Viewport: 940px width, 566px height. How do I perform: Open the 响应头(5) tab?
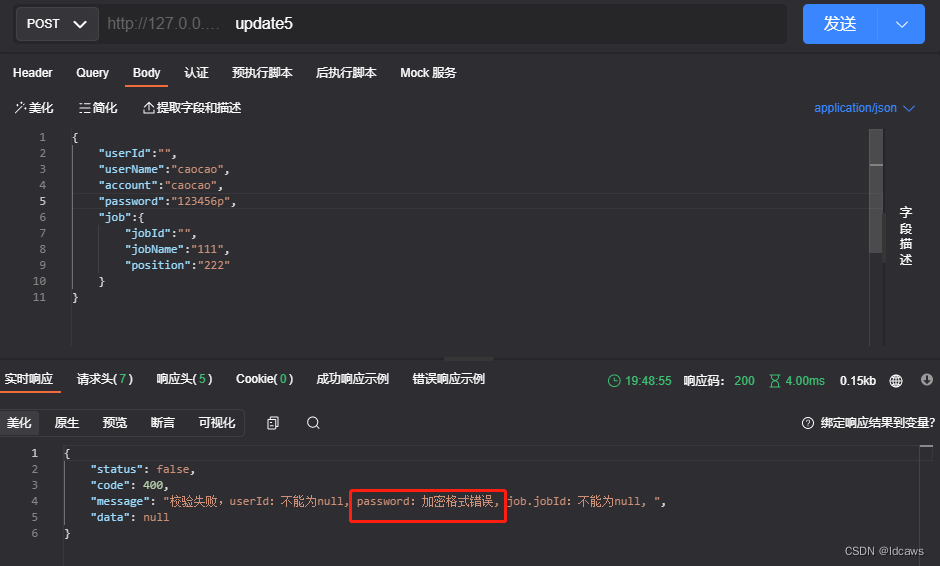(x=185, y=380)
